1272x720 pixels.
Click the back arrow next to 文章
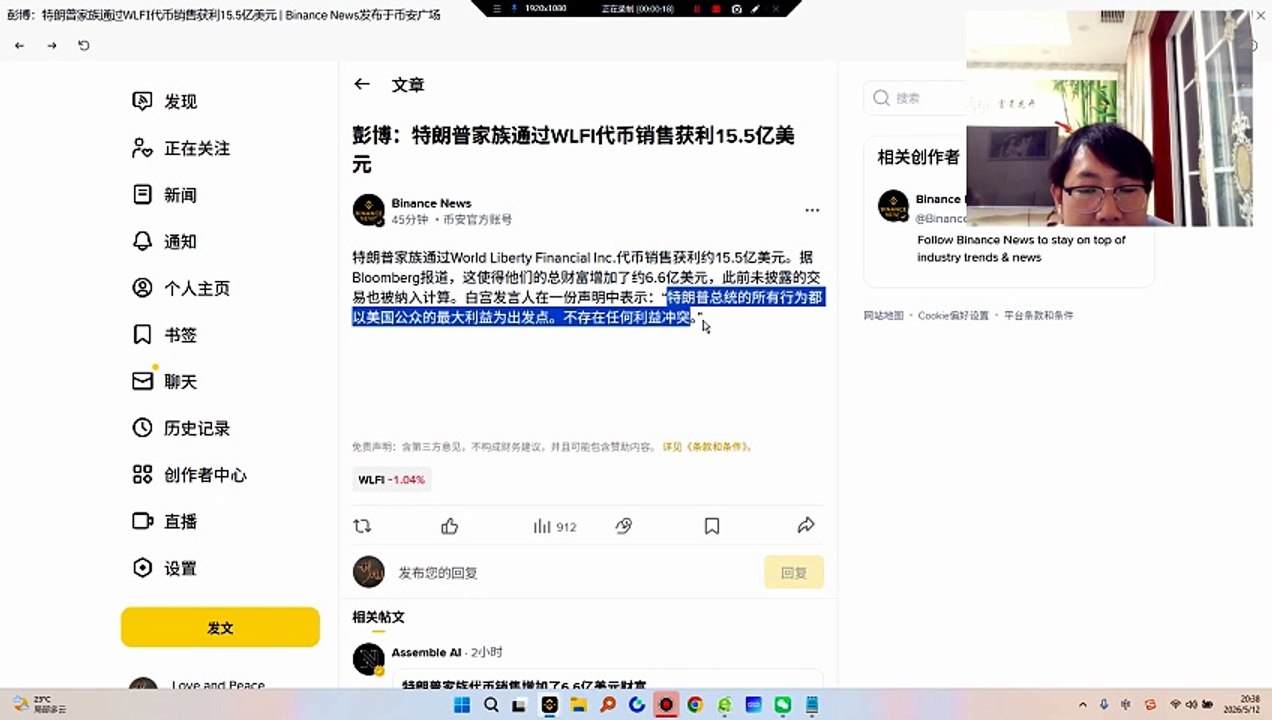pos(362,85)
